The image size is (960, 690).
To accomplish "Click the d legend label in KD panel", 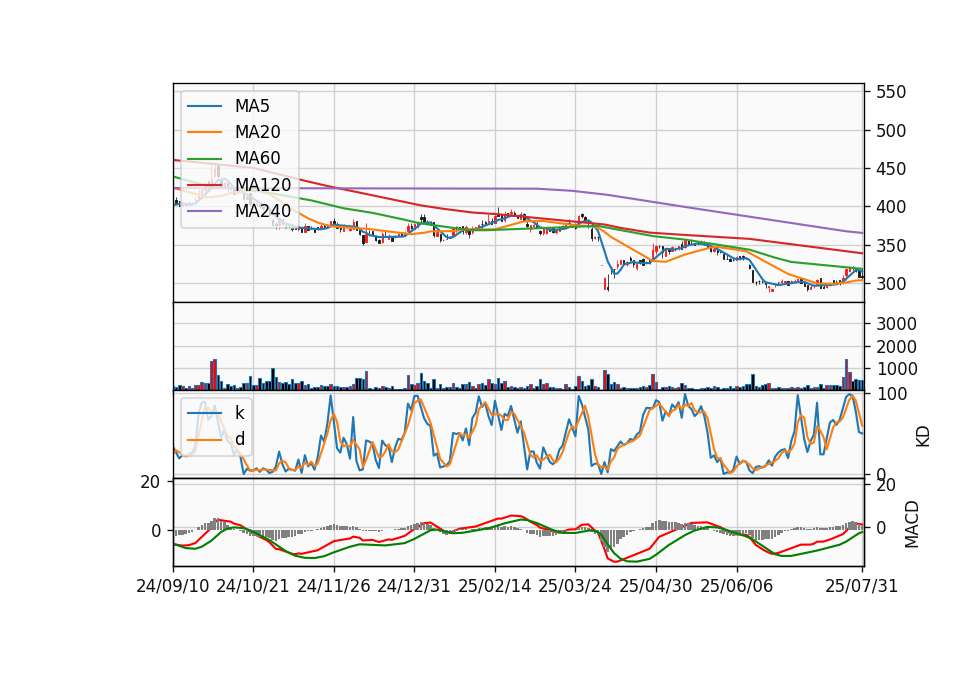I will [239, 438].
